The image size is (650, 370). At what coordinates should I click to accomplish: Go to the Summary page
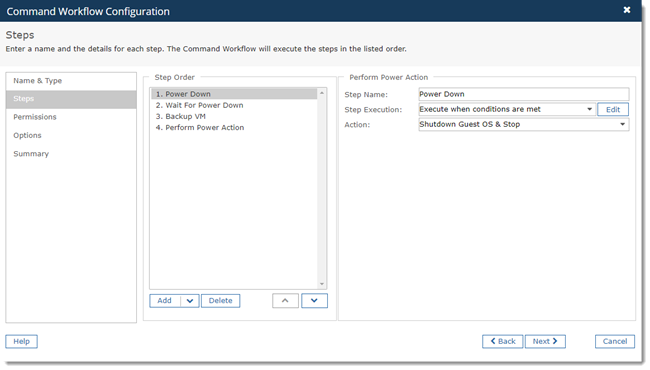click(x=71, y=154)
